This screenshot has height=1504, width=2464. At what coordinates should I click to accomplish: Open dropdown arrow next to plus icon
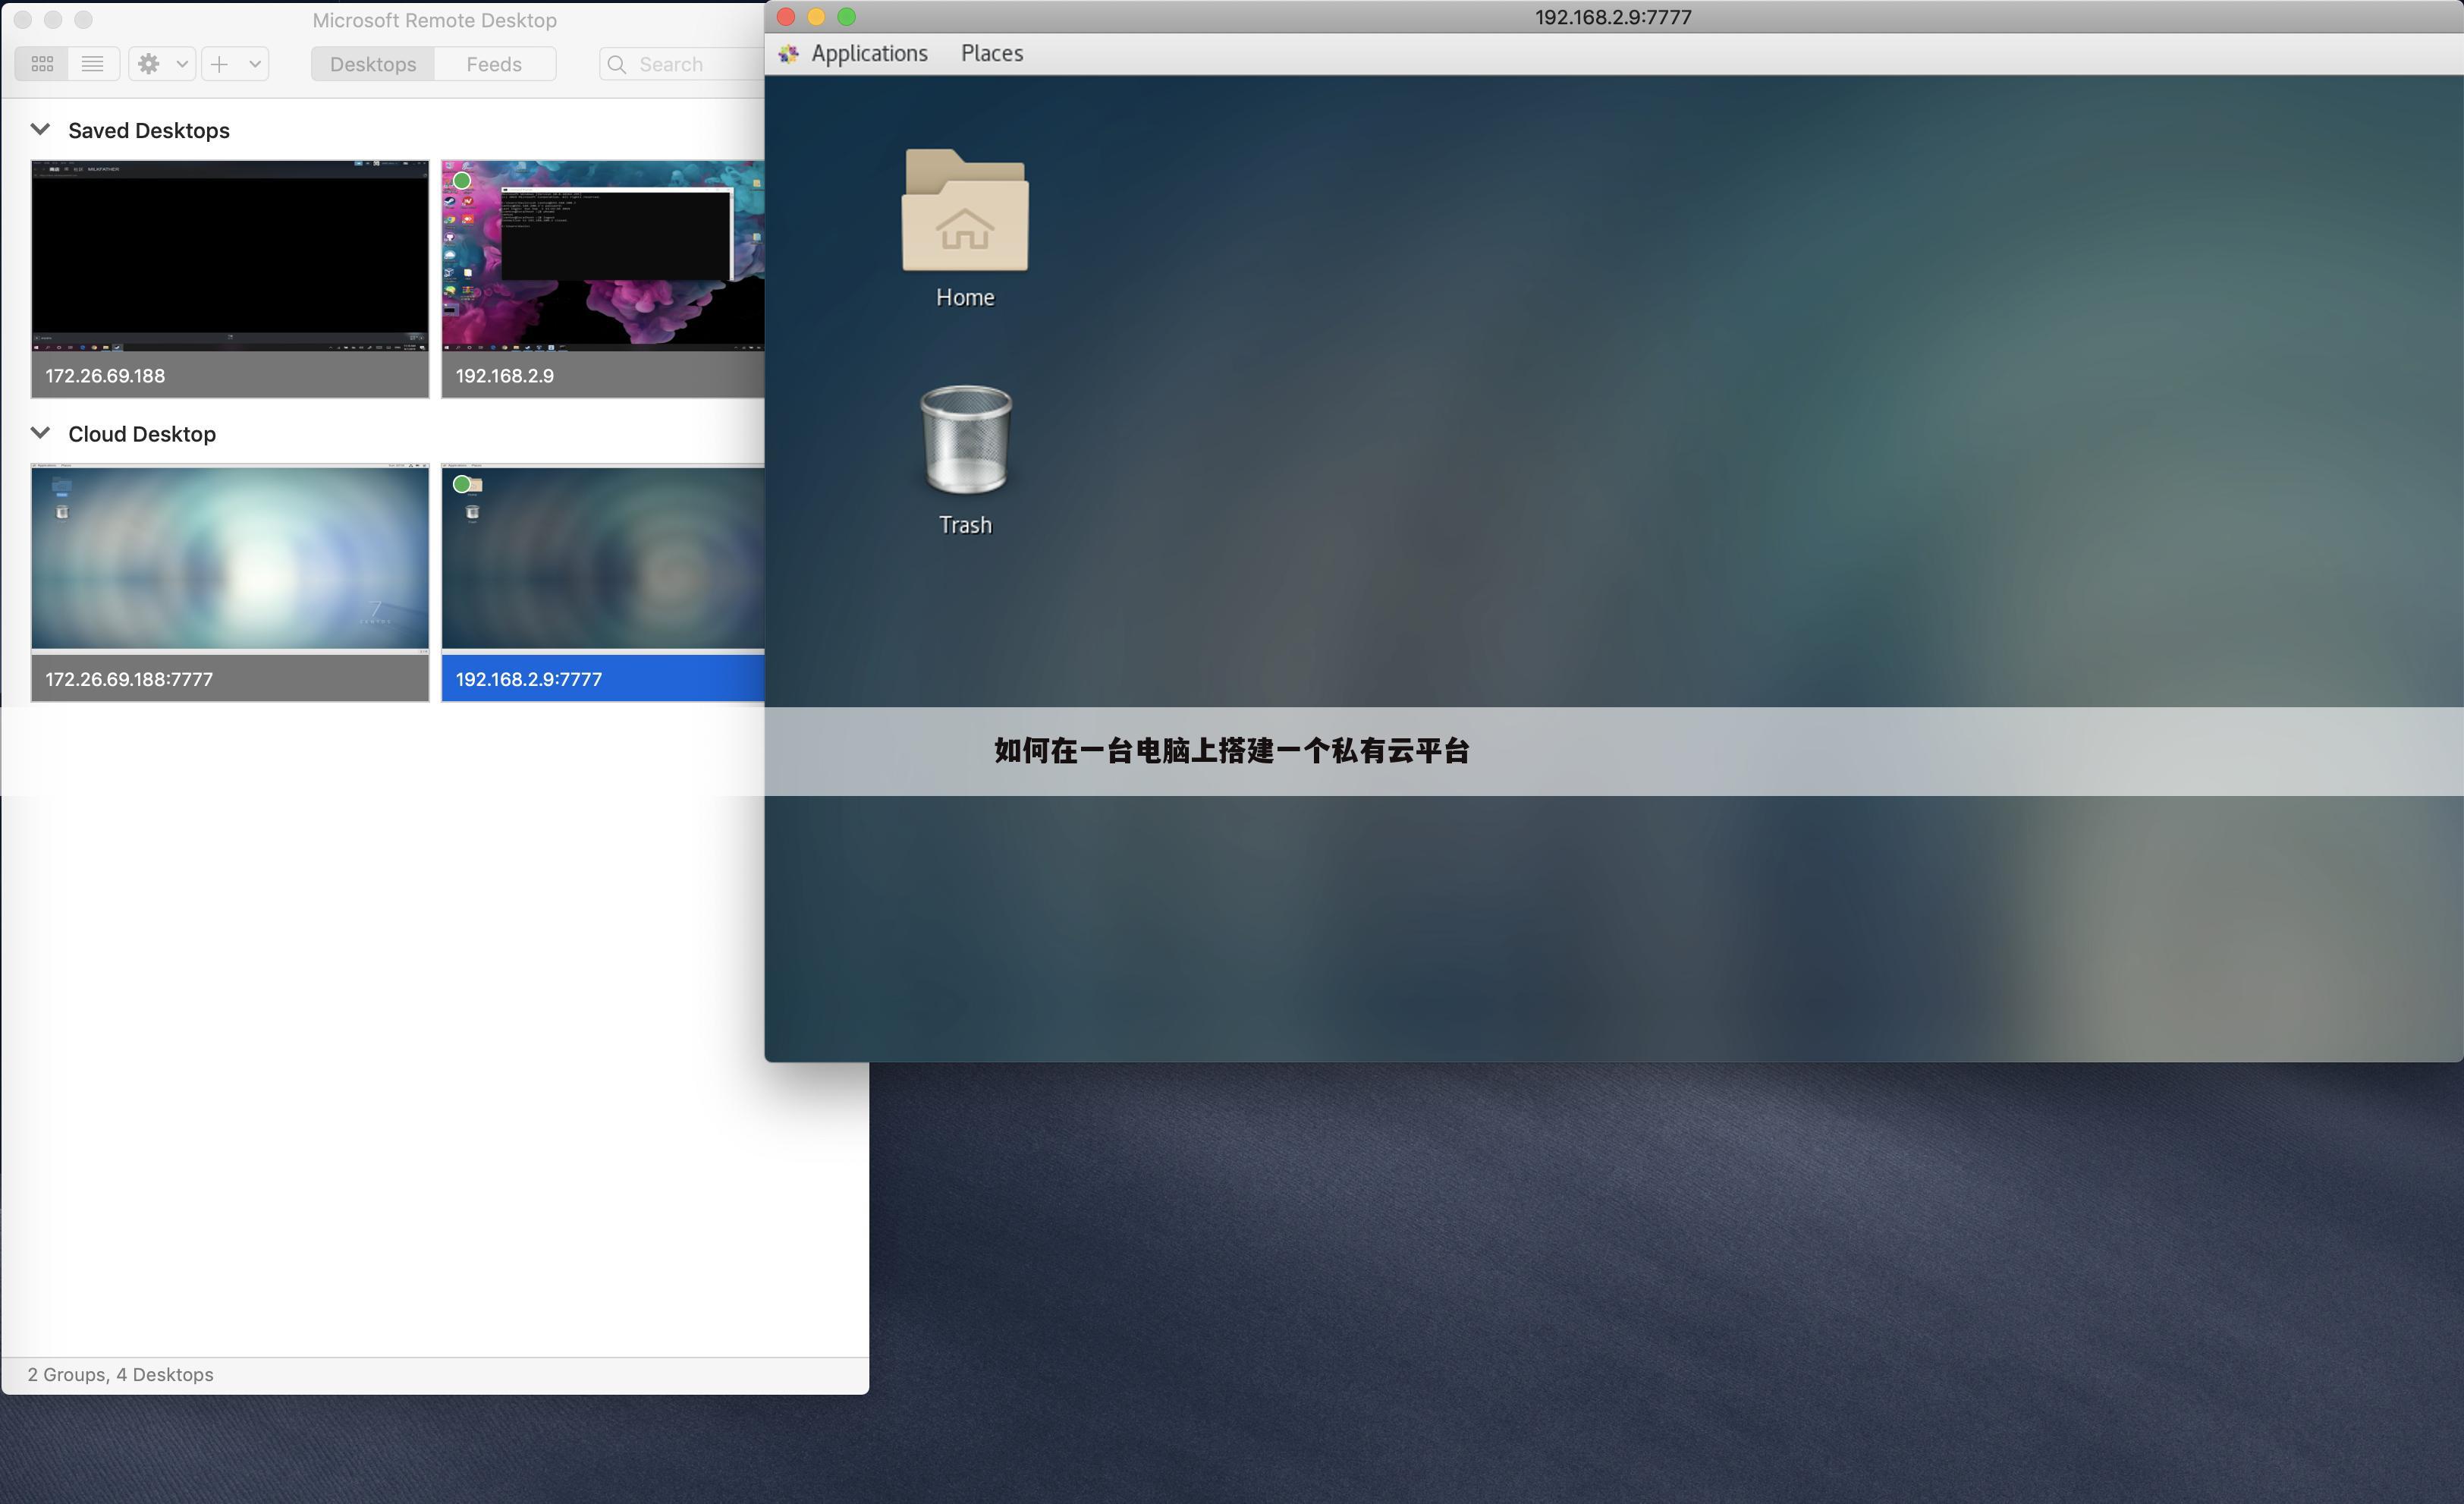255,64
